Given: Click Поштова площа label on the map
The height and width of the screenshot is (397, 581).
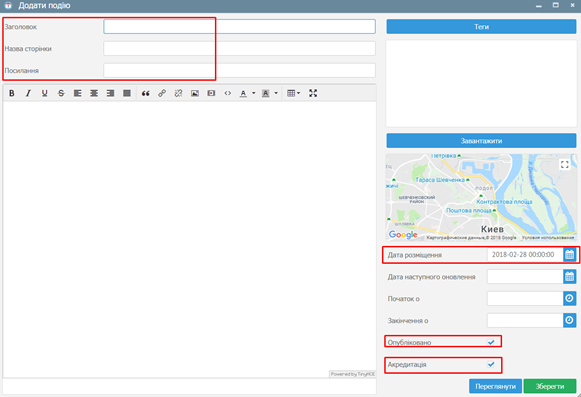Looking at the screenshot, I should pos(469,211).
